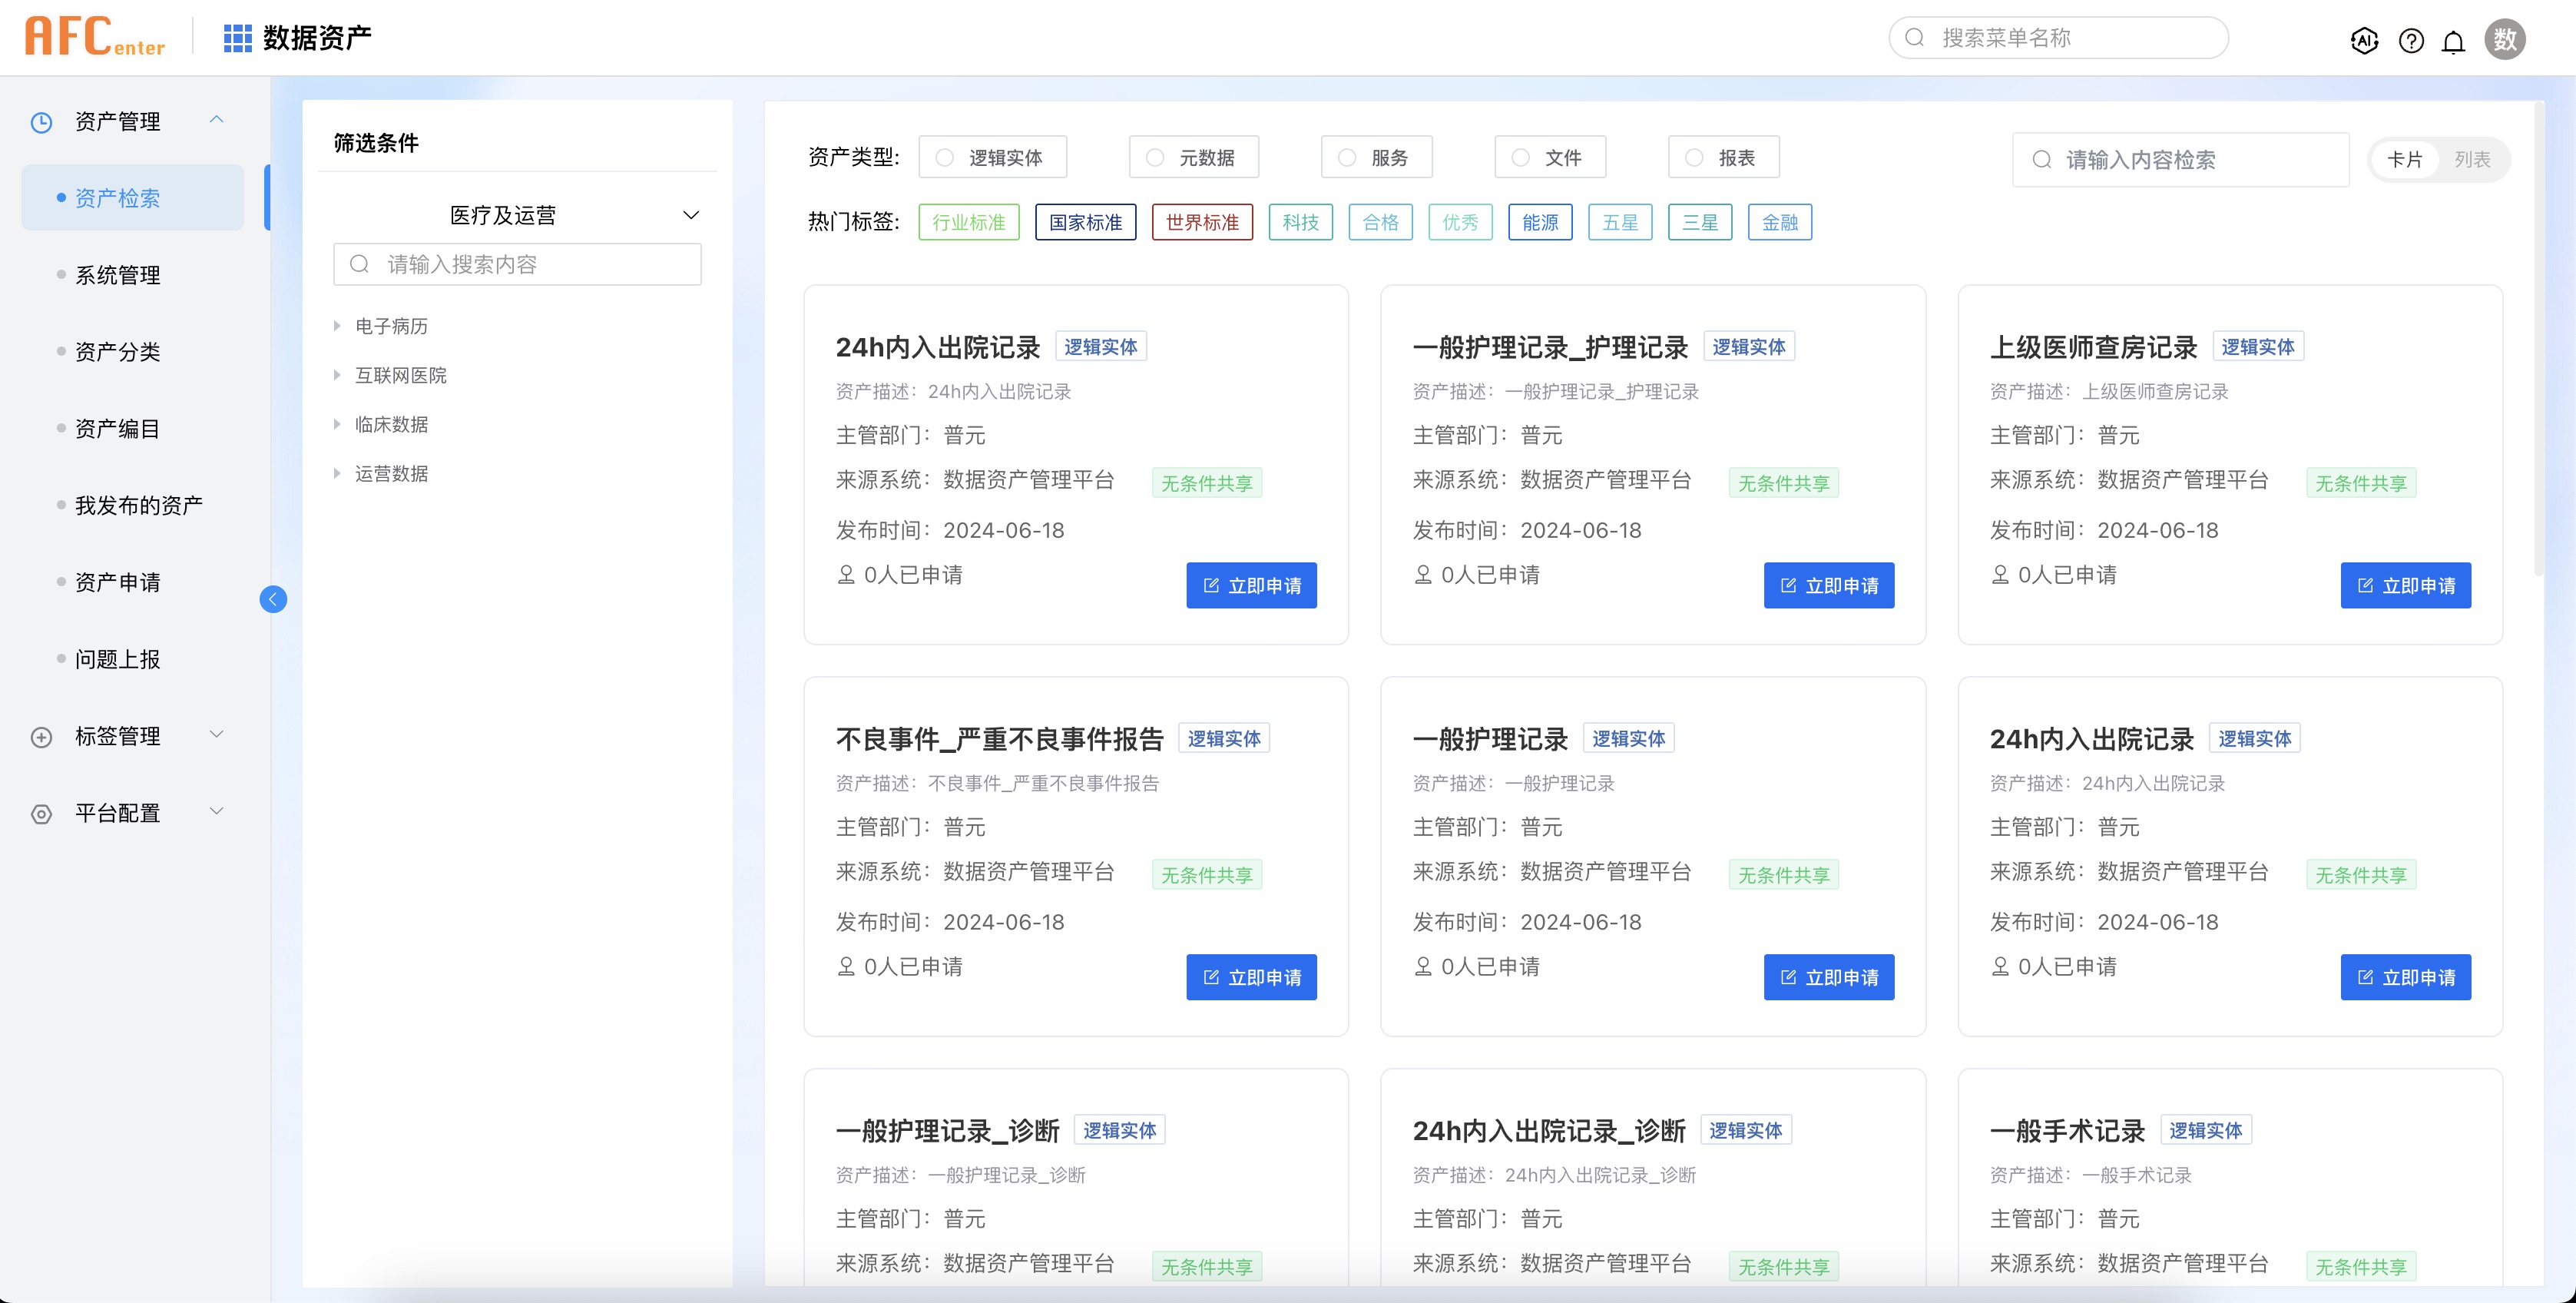Filter by the 世界标准 red tag
The height and width of the screenshot is (1303, 2576).
pyautogui.click(x=1203, y=222)
